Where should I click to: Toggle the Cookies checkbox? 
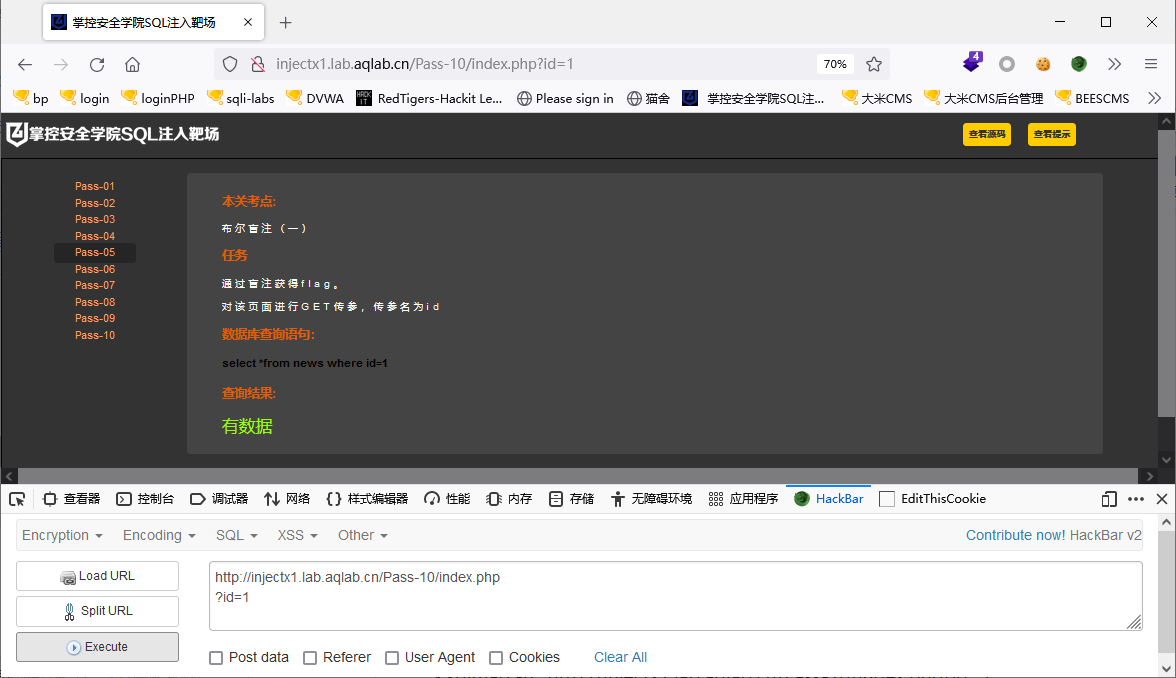click(x=496, y=658)
